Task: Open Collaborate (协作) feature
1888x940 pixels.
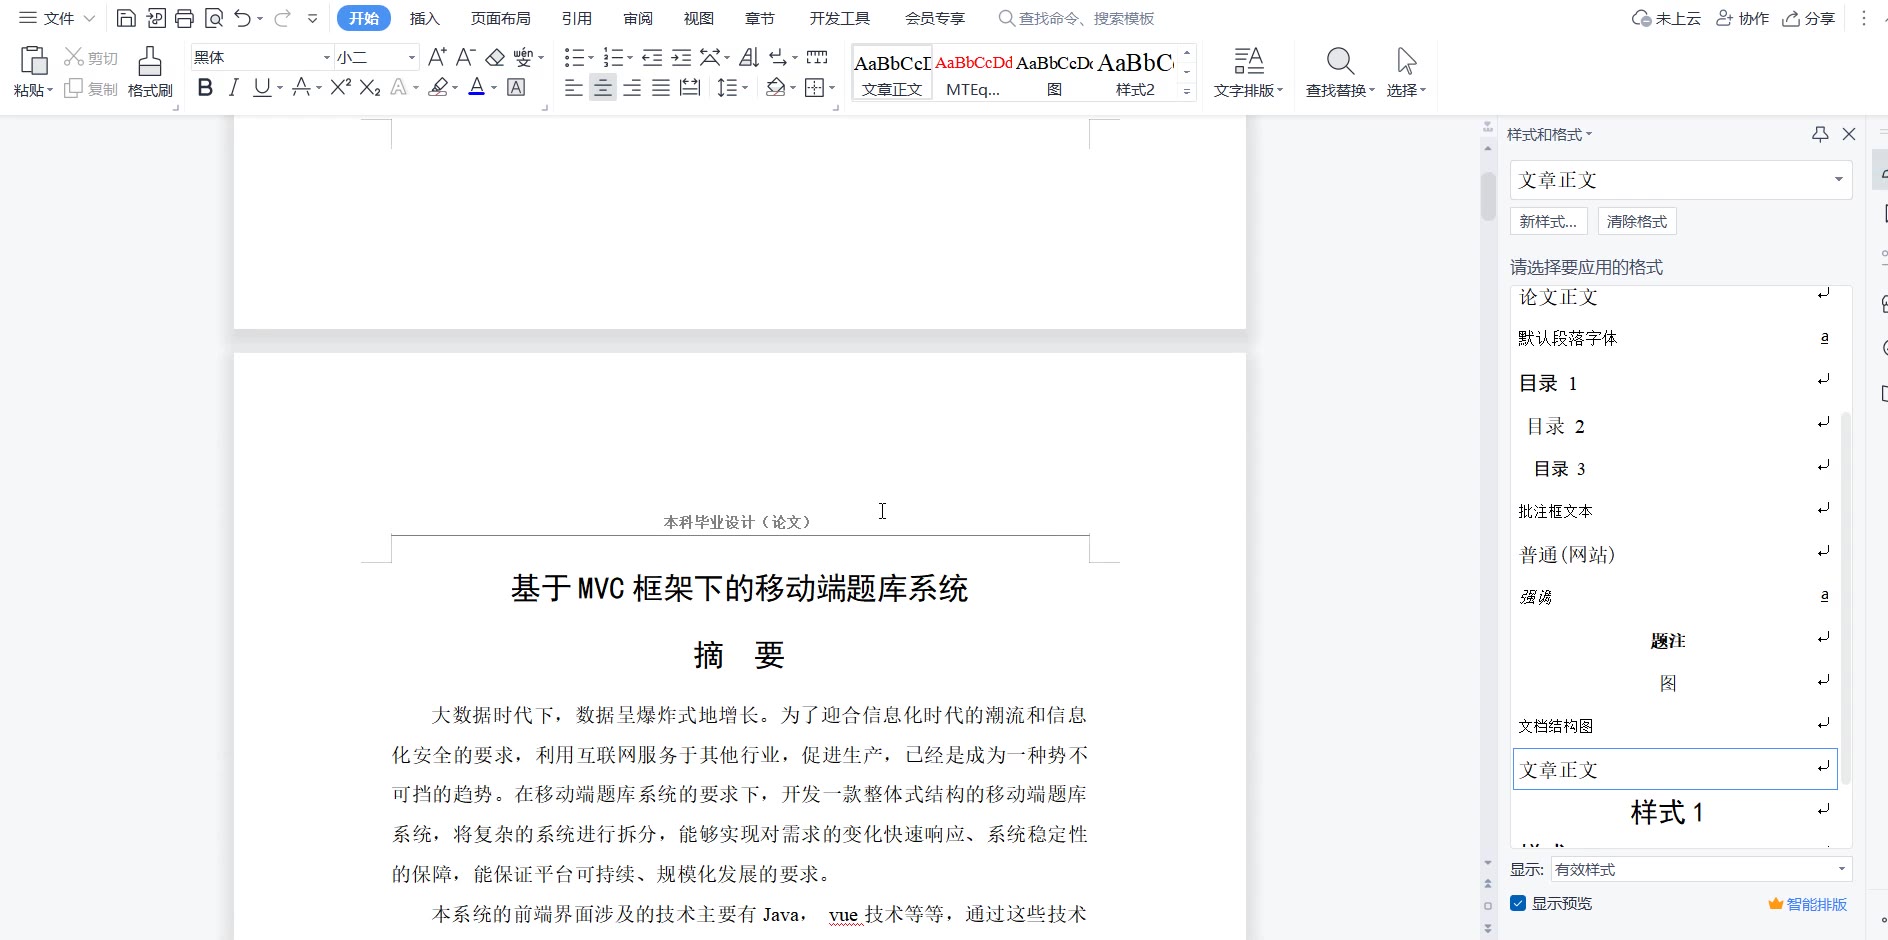Action: tap(1743, 18)
